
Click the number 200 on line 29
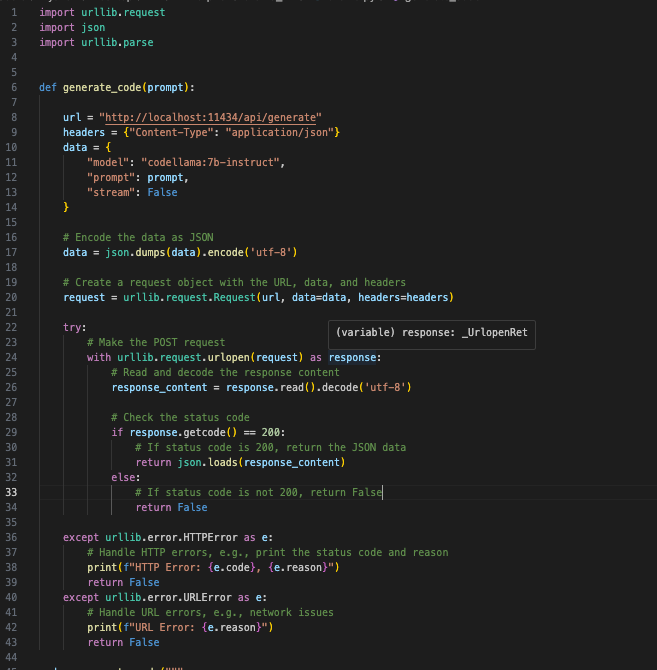click(x=271, y=432)
